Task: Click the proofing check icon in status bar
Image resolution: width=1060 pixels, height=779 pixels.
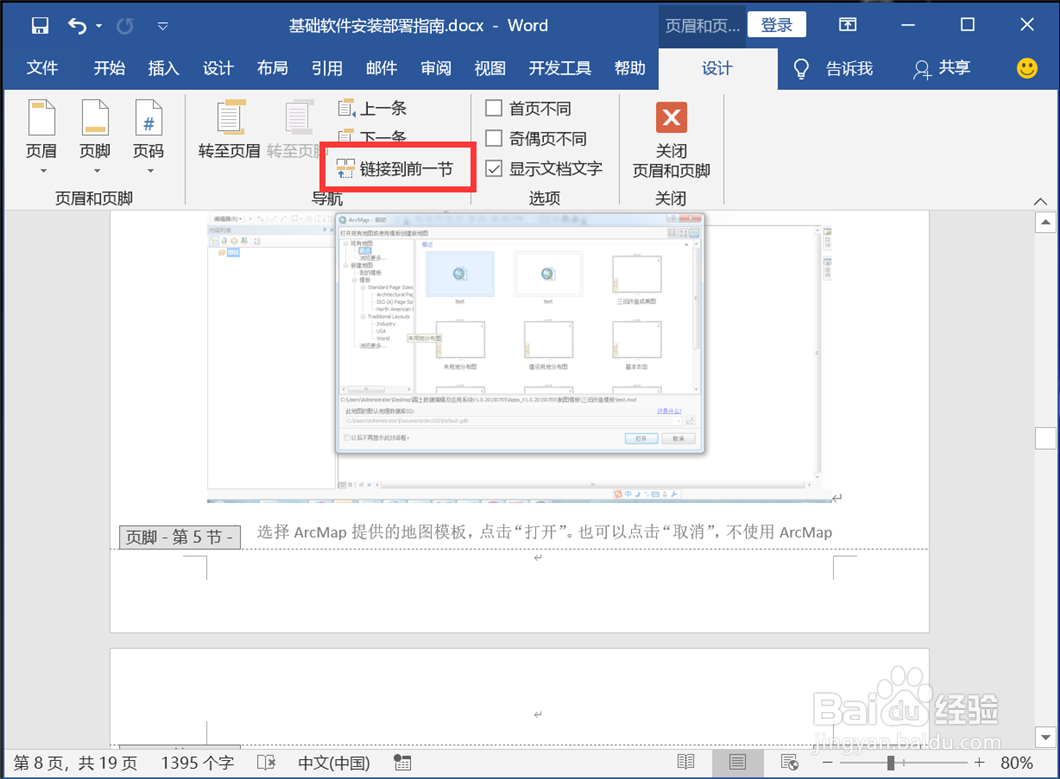Action: (x=266, y=763)
